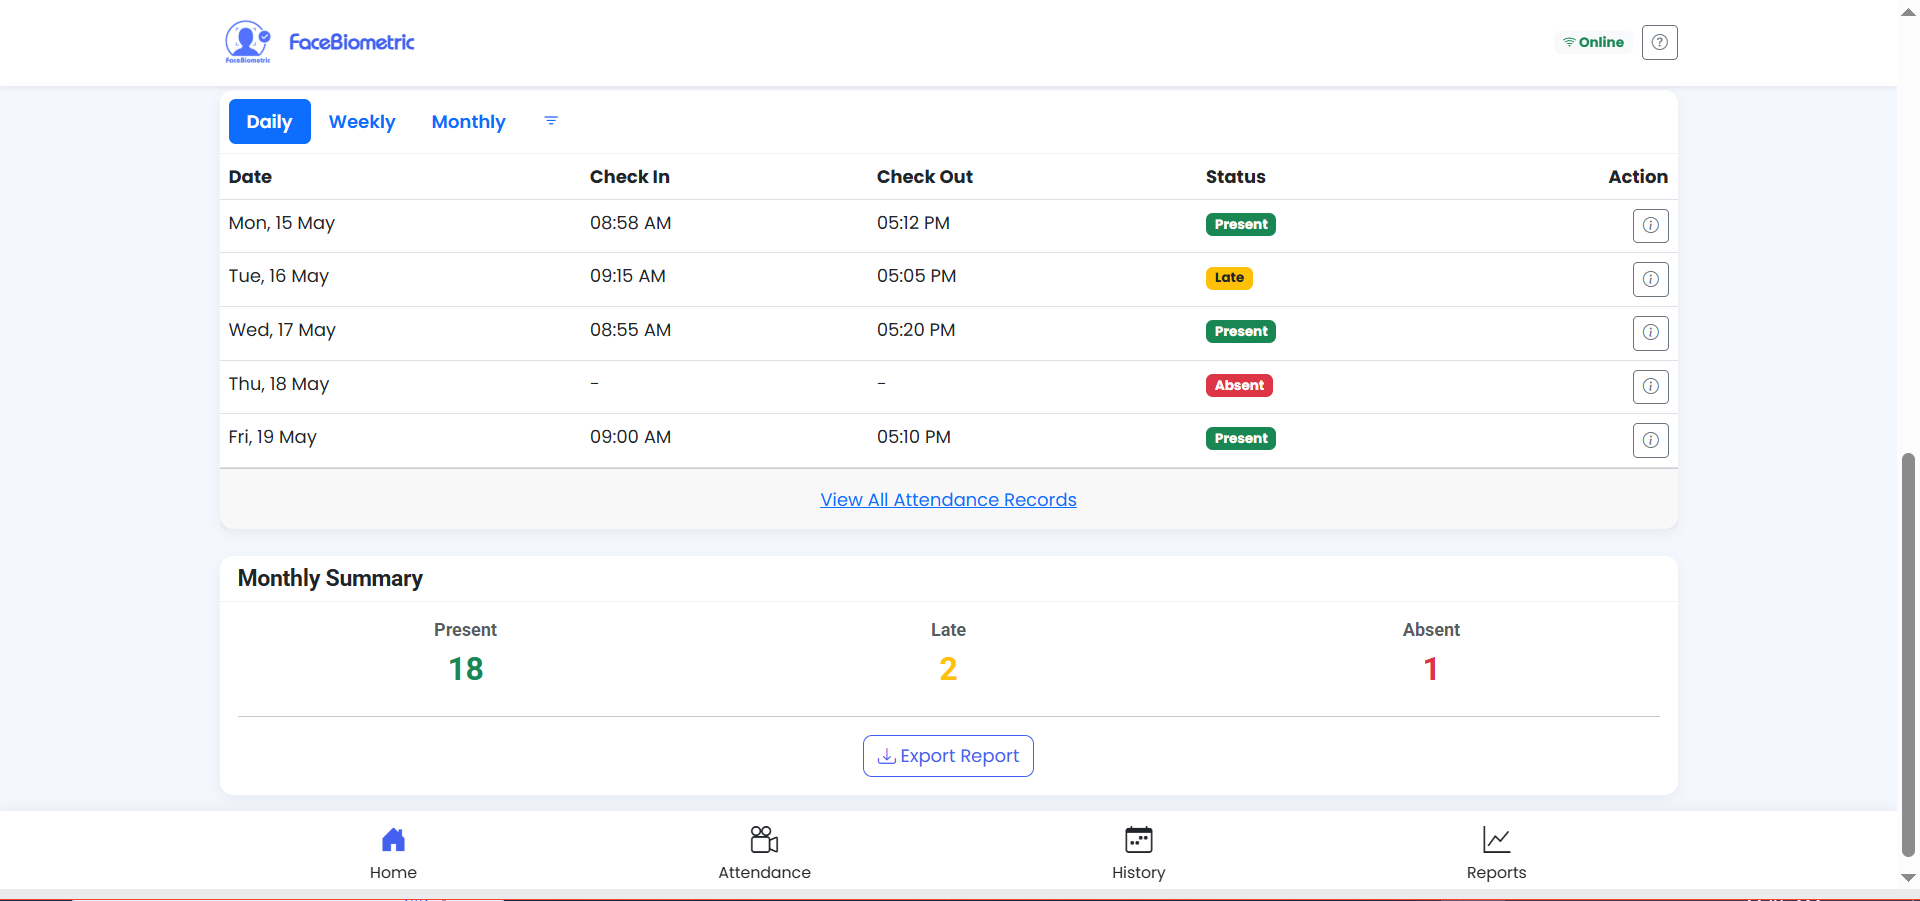Switch to the Monthly tab
Image resolution: width=1920 pixels, height=901 pixels.
[x=468, y=121]
